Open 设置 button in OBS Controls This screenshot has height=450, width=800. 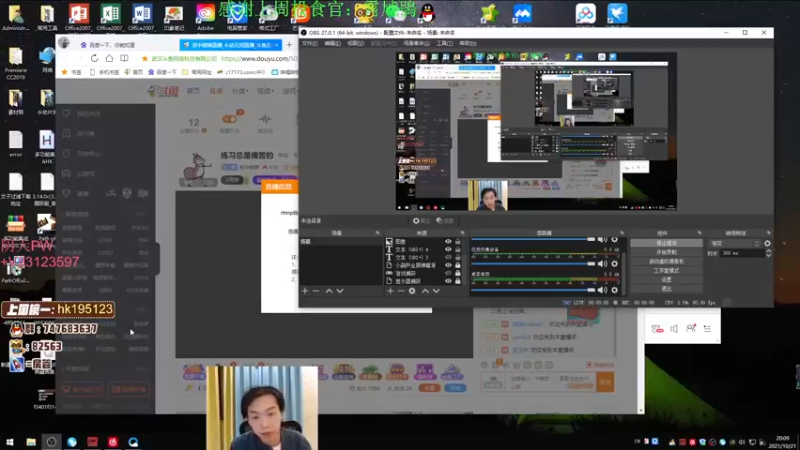[666, 280]
